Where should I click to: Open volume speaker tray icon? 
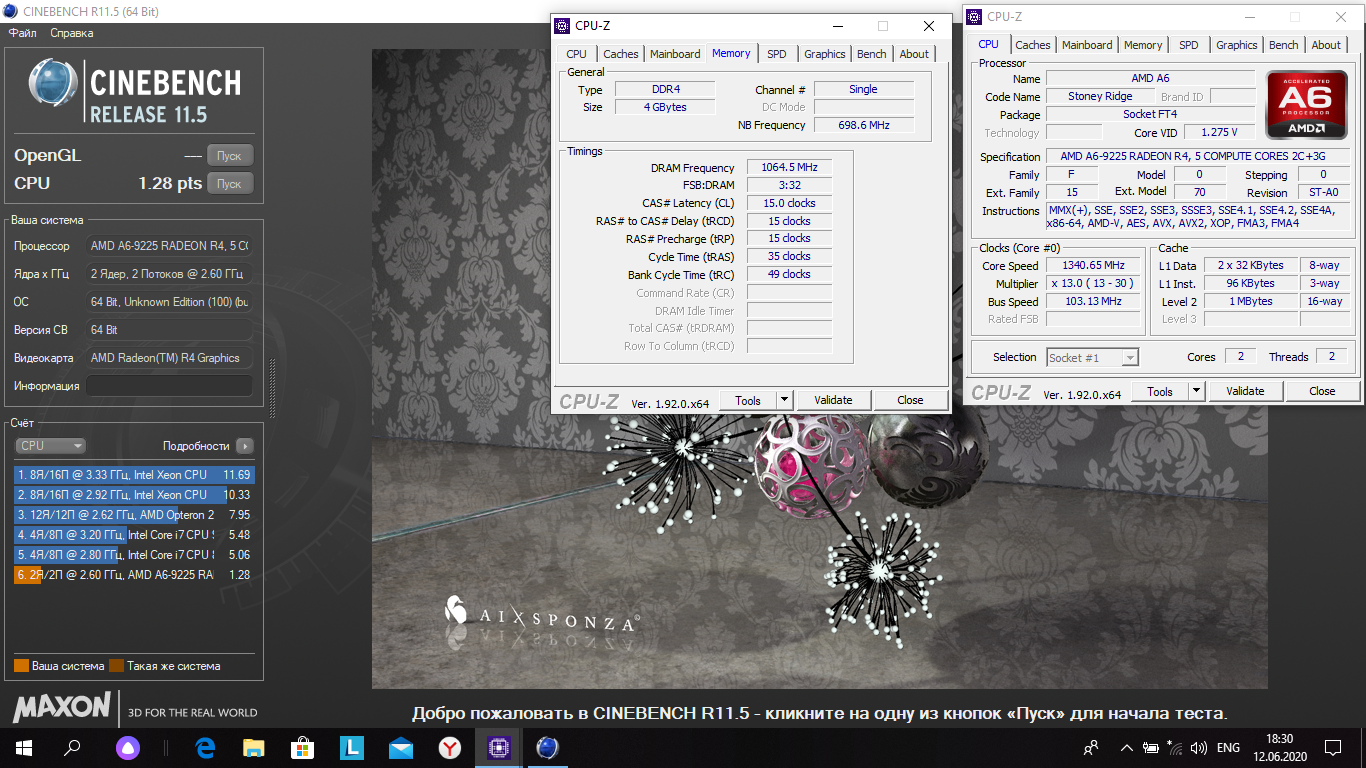(x=1199, y=747)
